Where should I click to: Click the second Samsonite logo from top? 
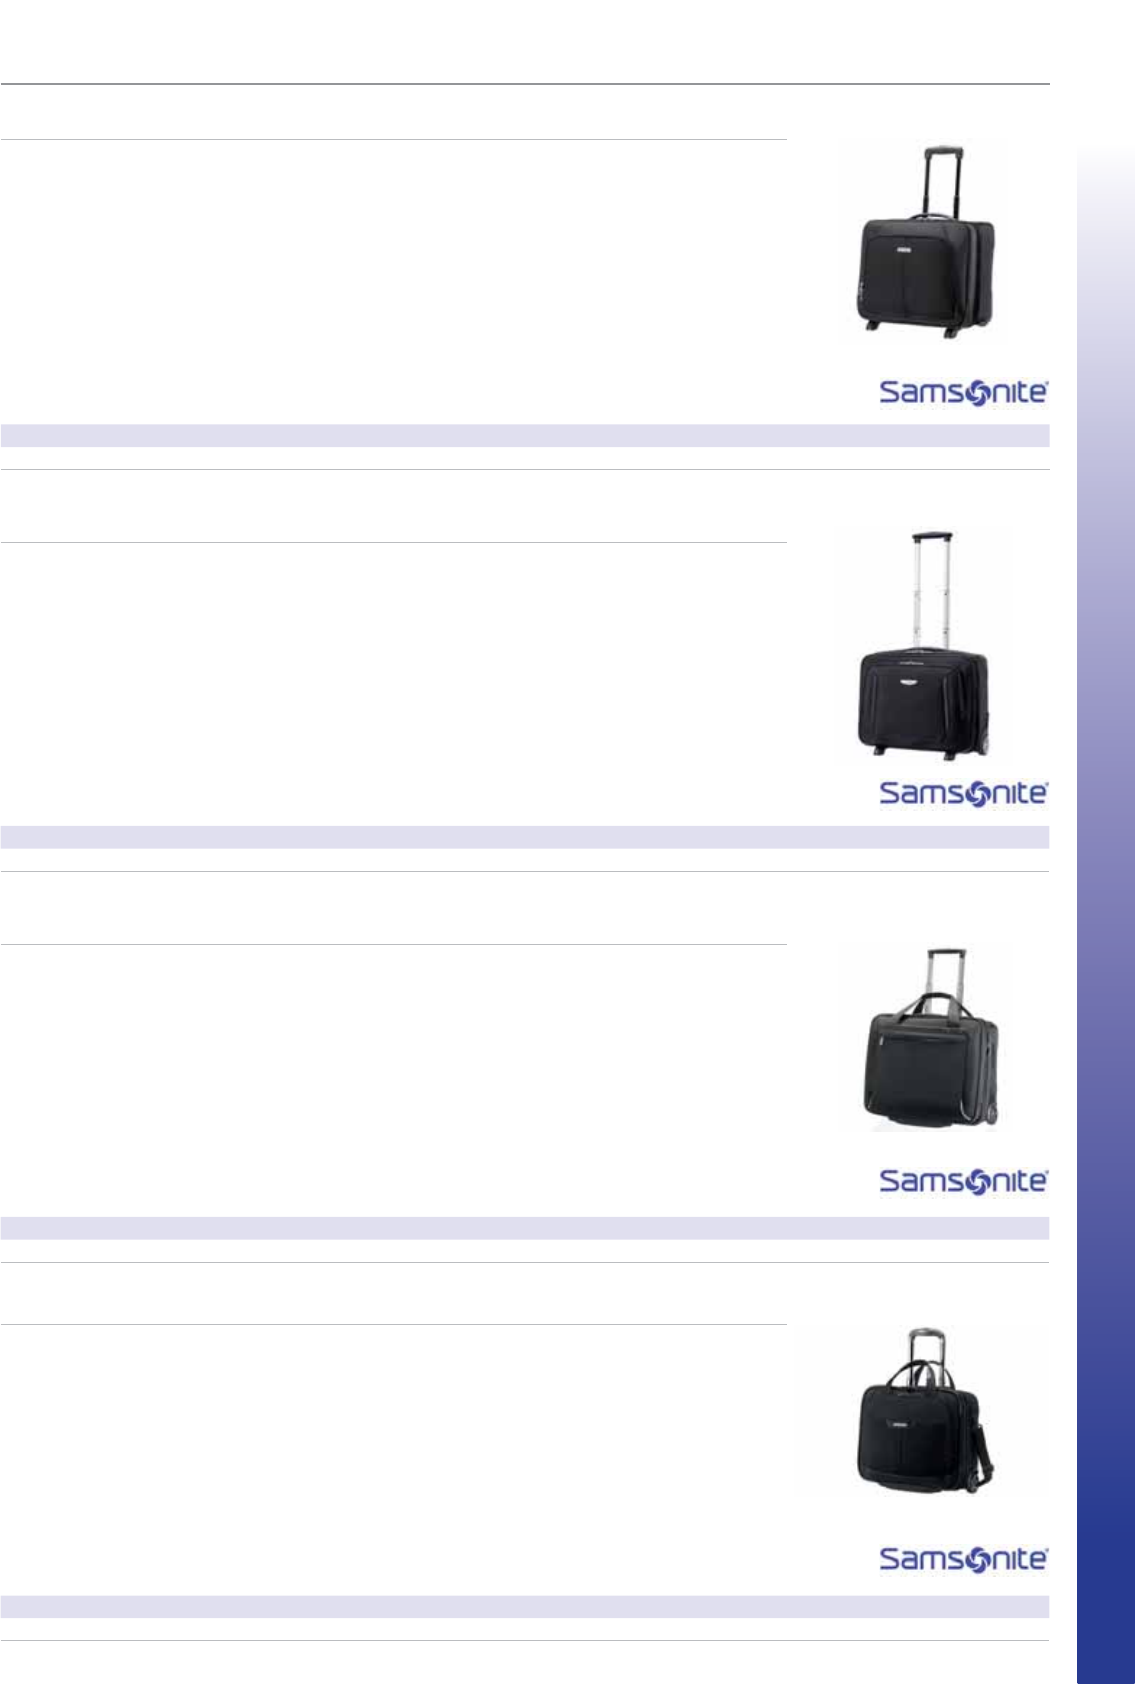pyautogui.click(x=963, y=793)
